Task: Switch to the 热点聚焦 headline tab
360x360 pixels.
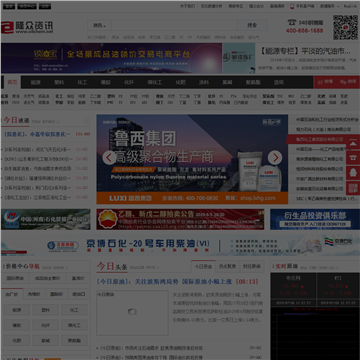Action: (x=227, y=267)
